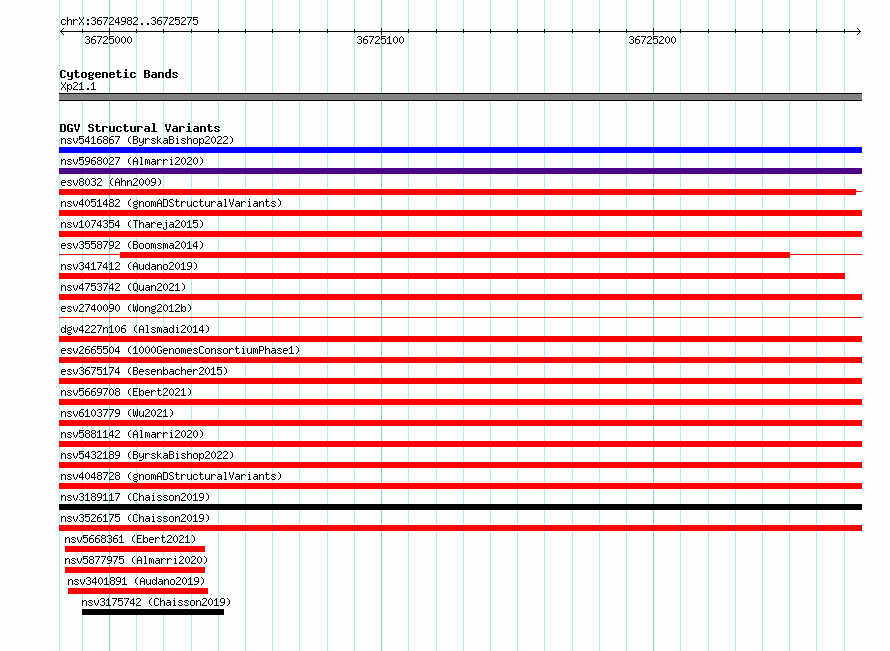The width and height of the screenshot is (890, 651).
Task: Open the nsv3526175 (Chaisson2019) label
Action: pos(135,518)
